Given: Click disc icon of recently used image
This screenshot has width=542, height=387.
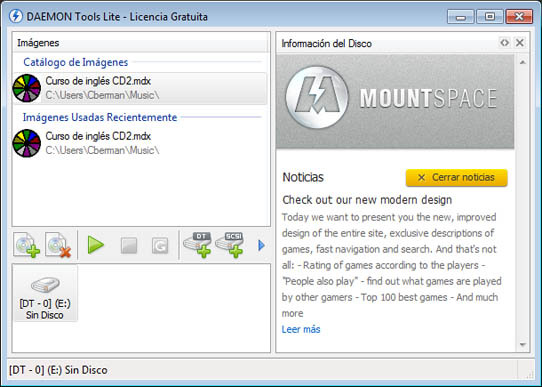Looking at the screenshot, I should coord(27,143).
